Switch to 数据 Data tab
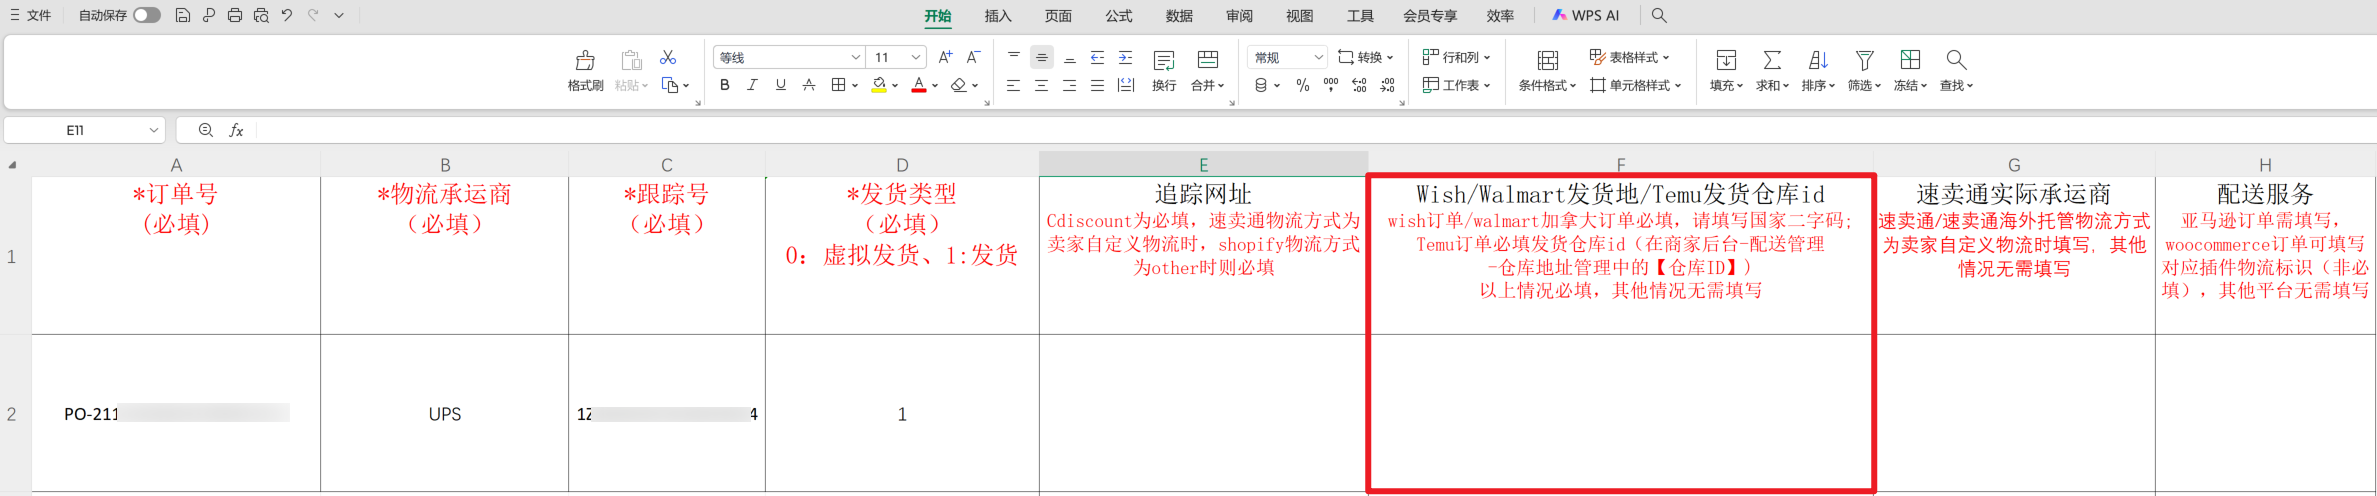Image resolution: width=2377 pixels, height=496 pixels. click(1179, 16)
